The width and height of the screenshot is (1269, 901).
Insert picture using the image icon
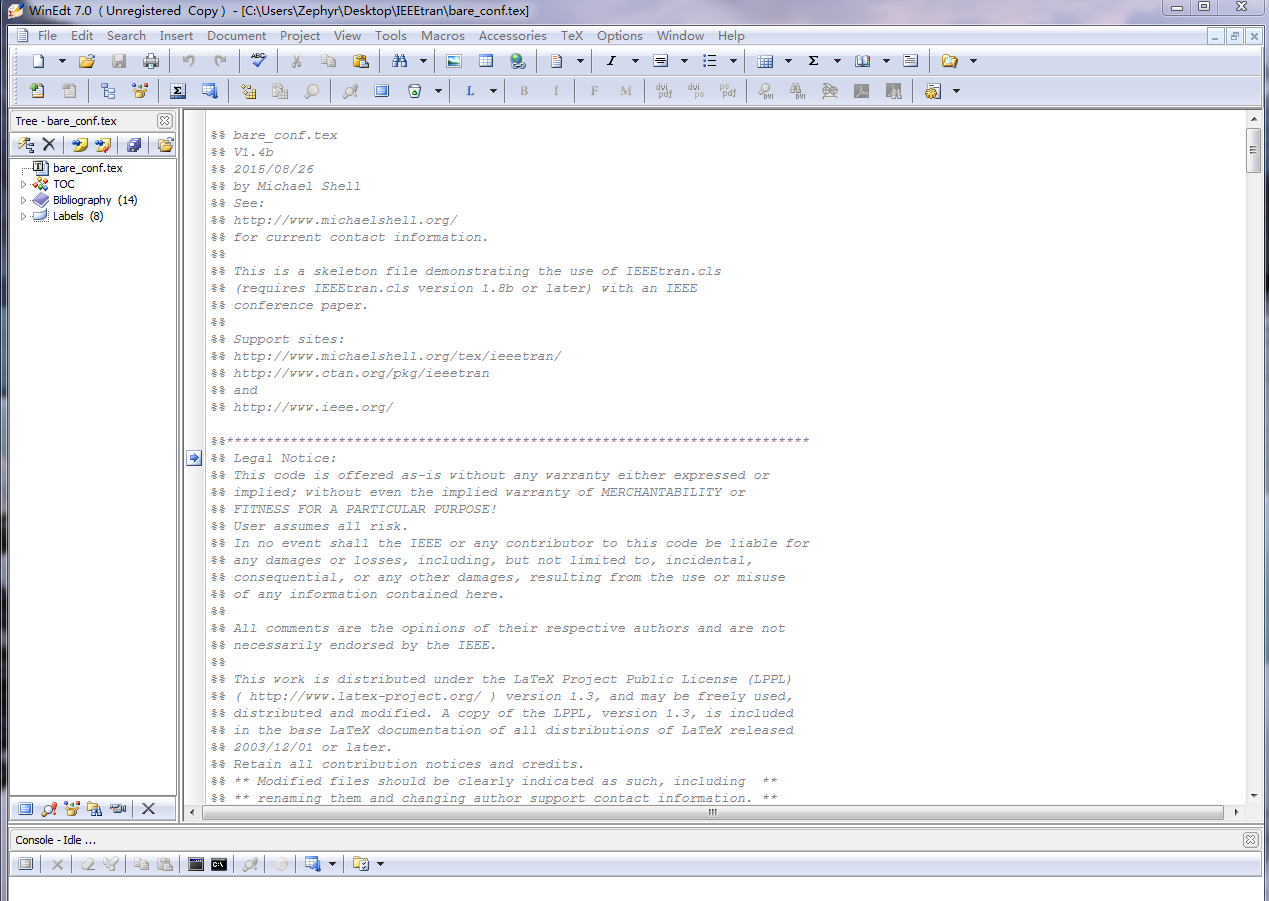[x=454, y=61]
